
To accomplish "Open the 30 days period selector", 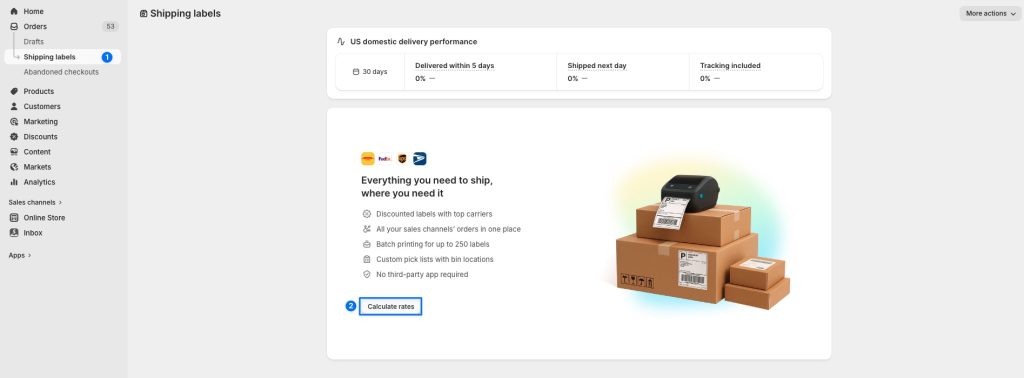I will tap(370, 72).
